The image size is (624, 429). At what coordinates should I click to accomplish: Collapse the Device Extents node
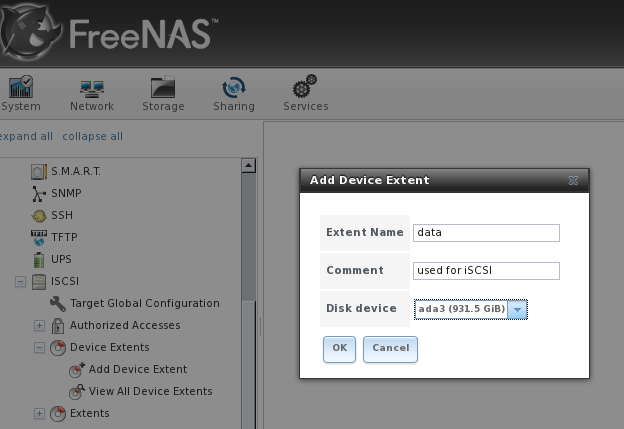pyautogui.click(x=39, y=347)
